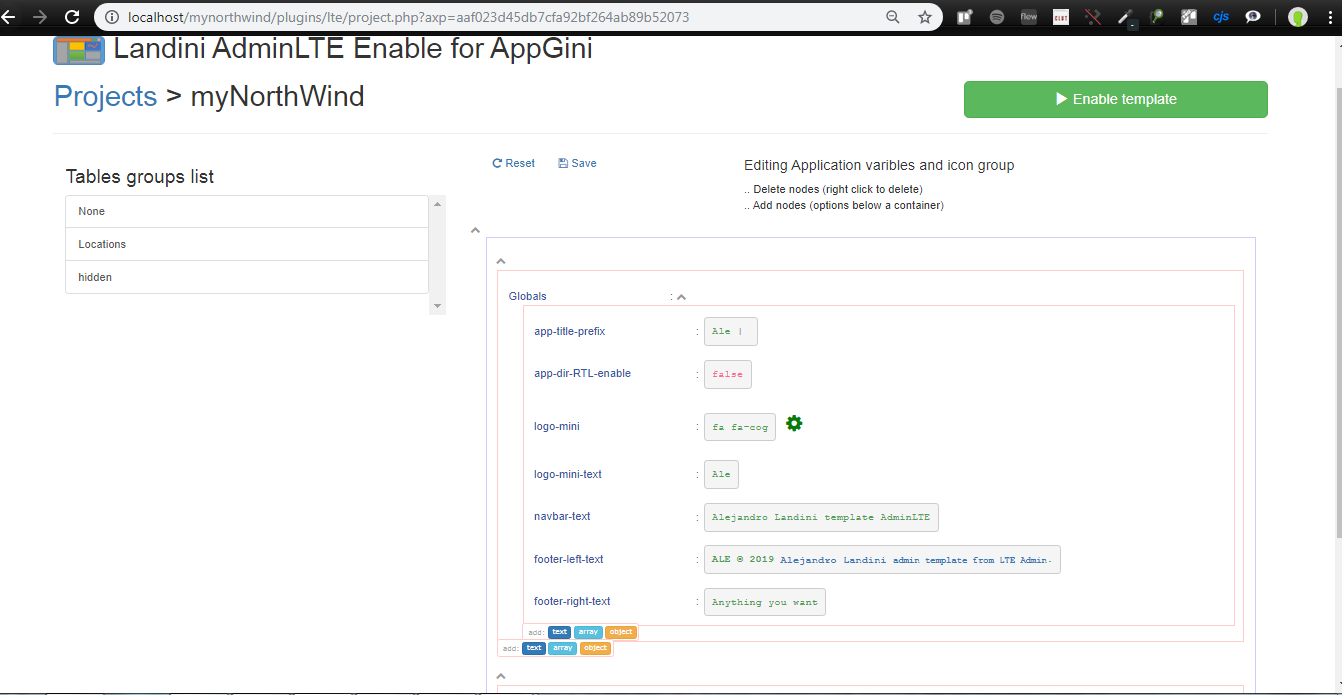Collapse the second-level container chevron
This screenshot has height=695, width=1342.
click(x=501, y=261)
